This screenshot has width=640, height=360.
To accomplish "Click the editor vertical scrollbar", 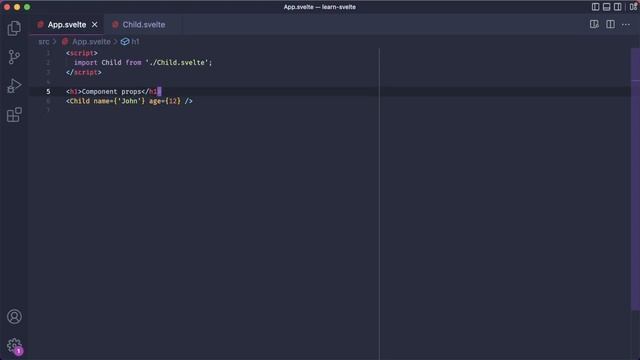I will click(635, 180).
